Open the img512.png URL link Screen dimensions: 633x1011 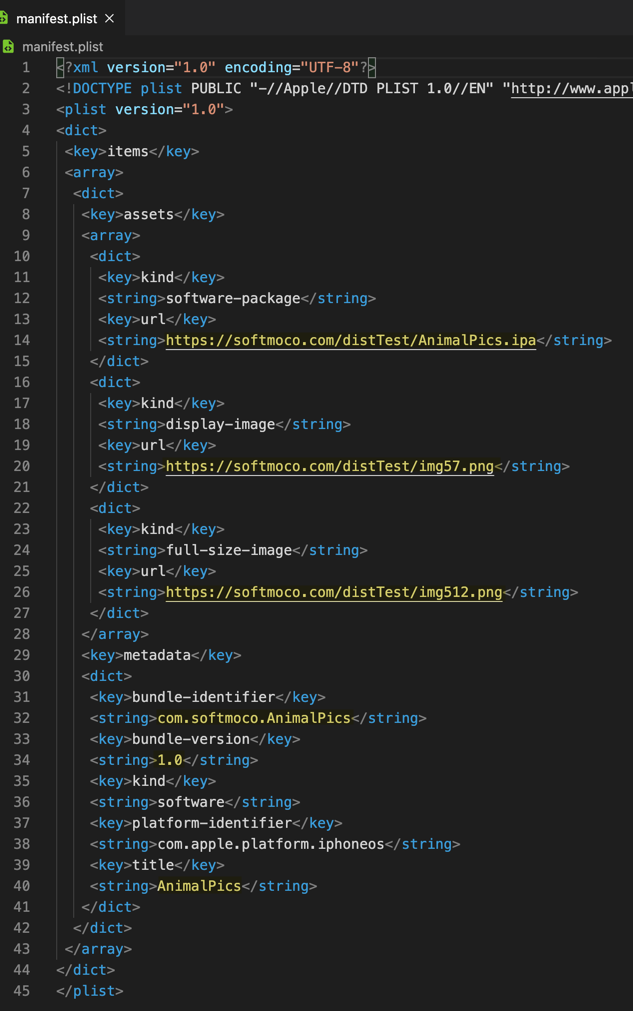click(x=333, y=592)
